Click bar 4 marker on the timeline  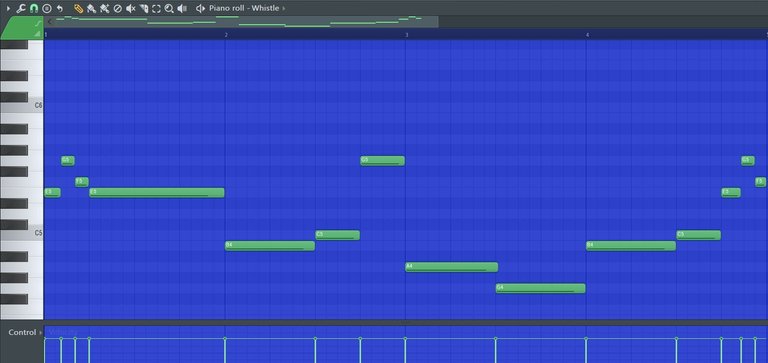pyautogui.click(x=587, y=35)
